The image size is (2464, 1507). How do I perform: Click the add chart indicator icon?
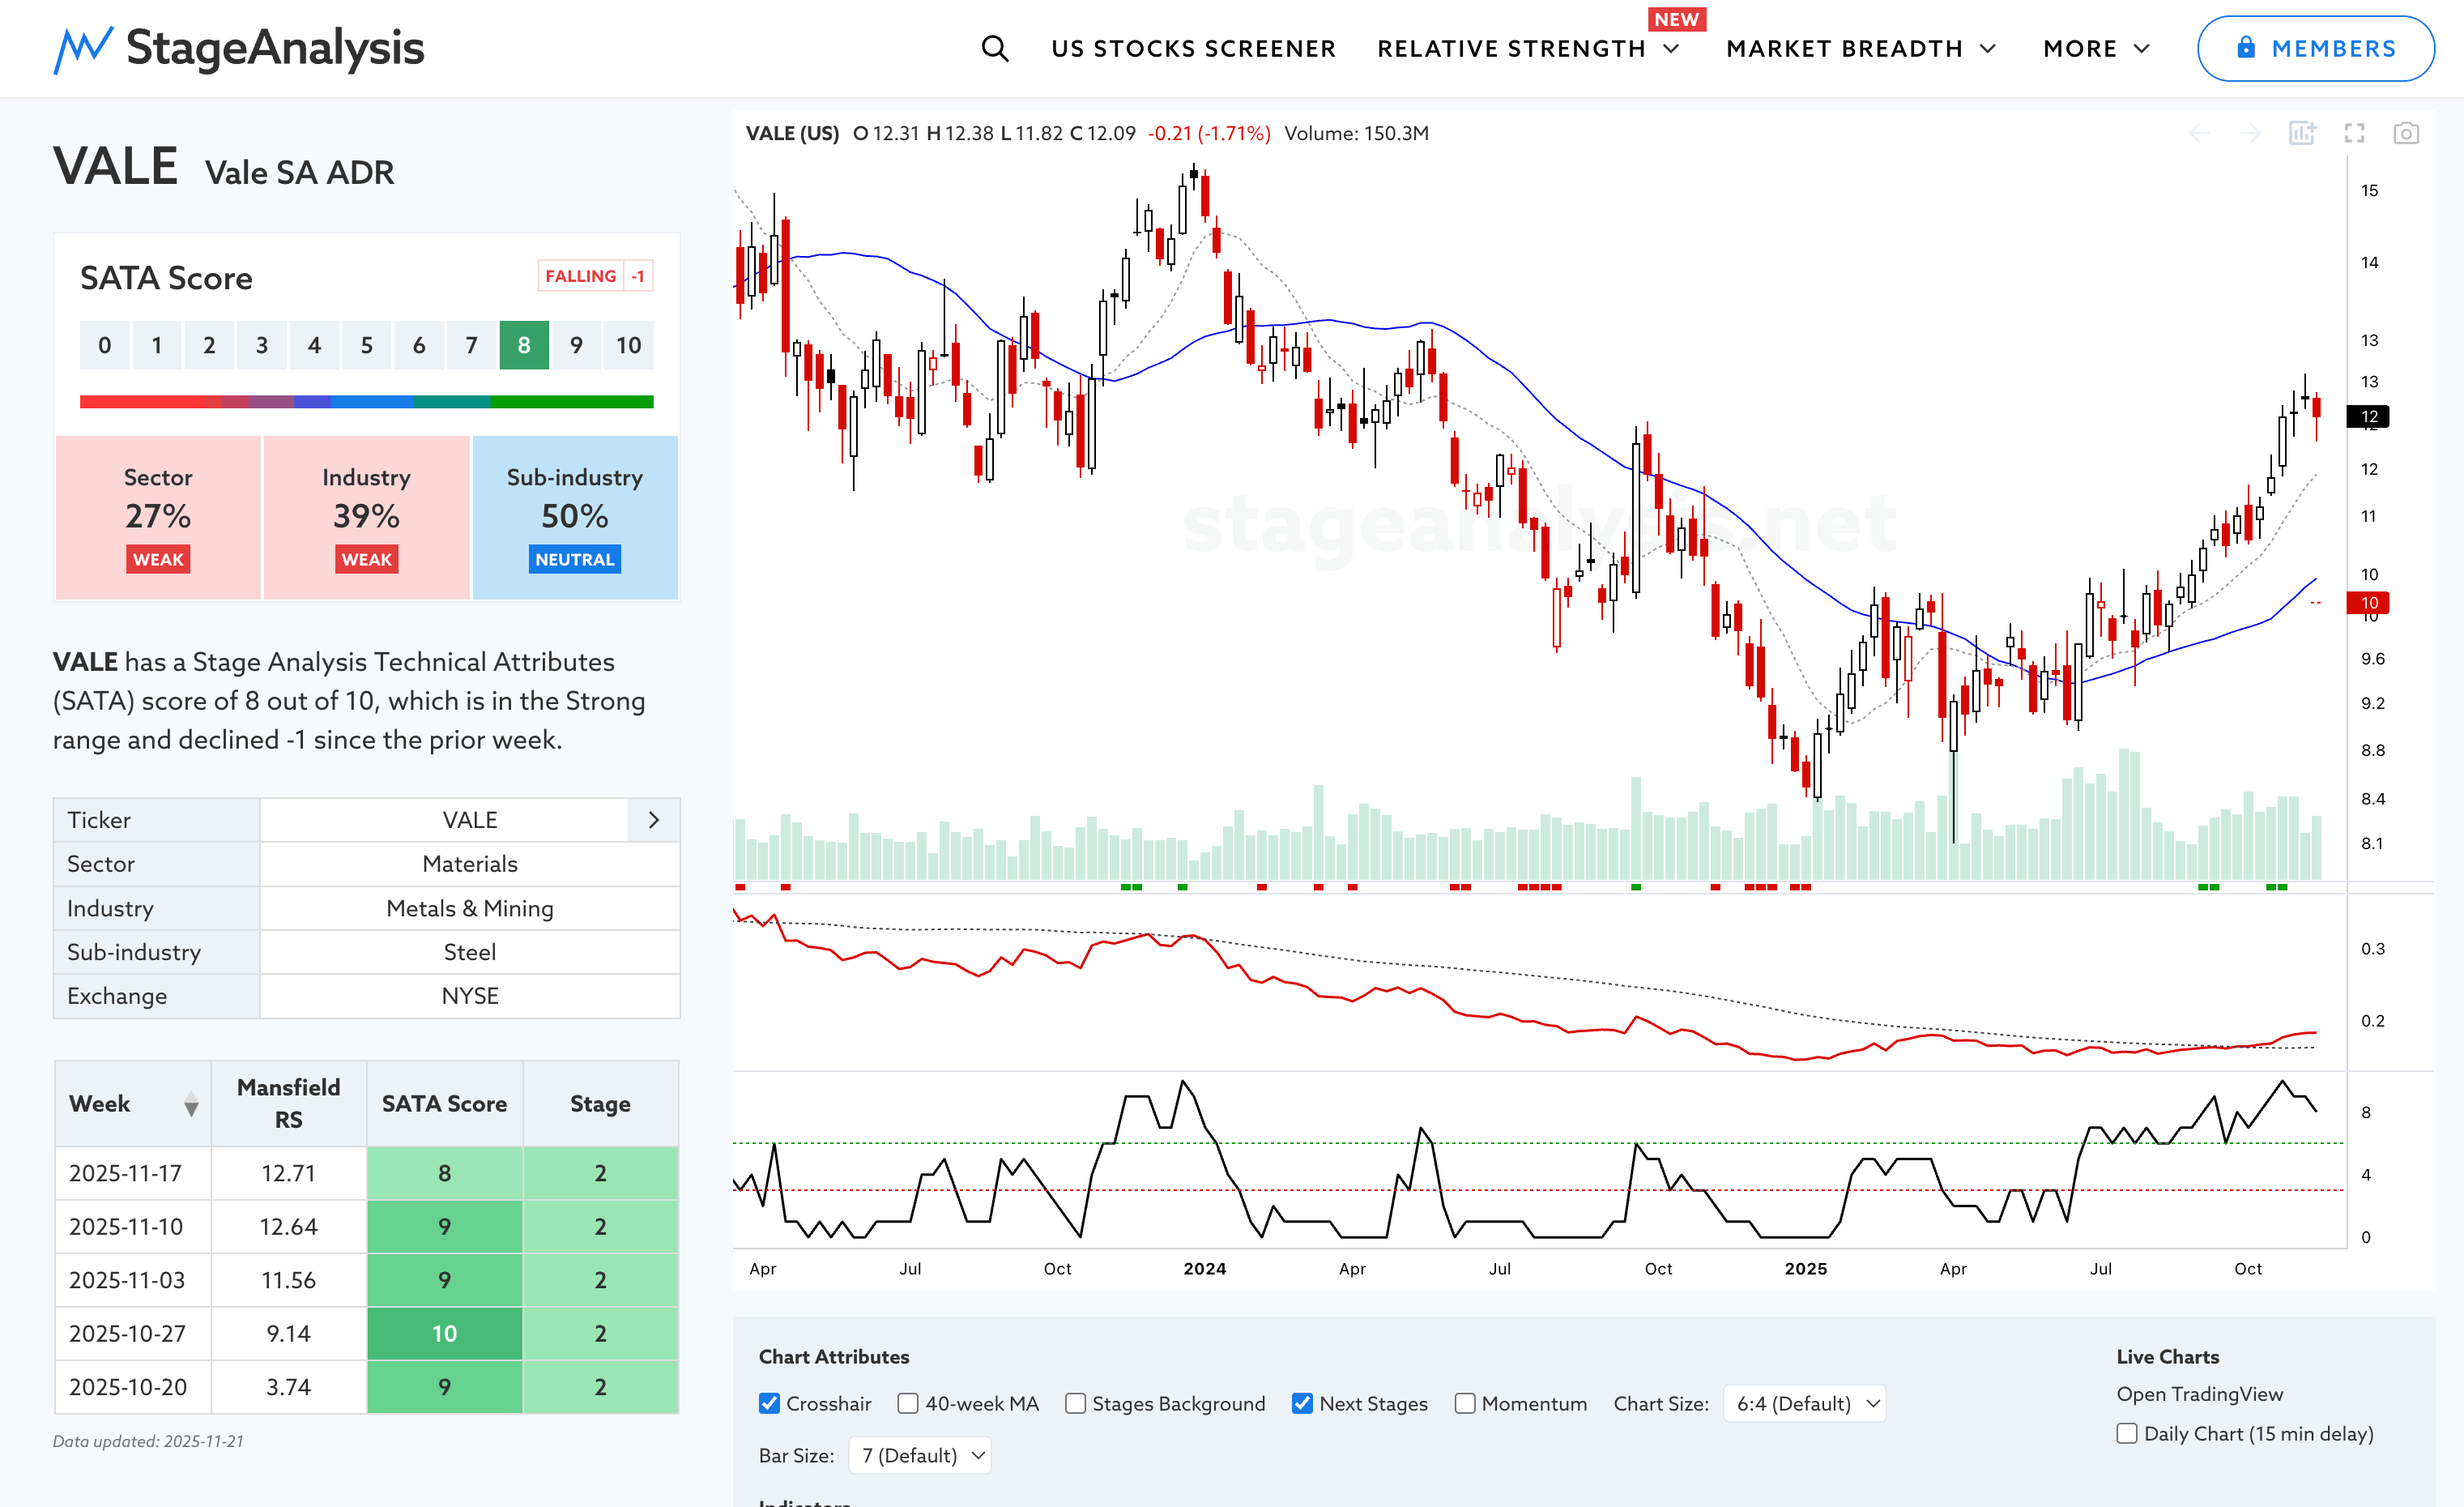point(2302,133)
